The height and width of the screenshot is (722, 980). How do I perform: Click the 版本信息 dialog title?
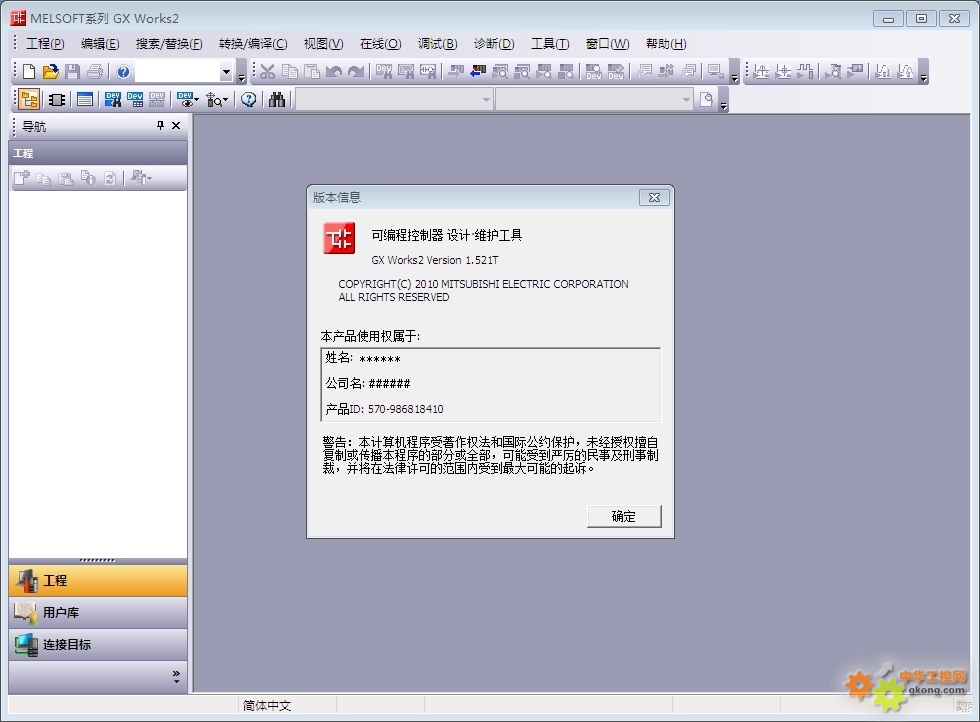click(337, 198)
